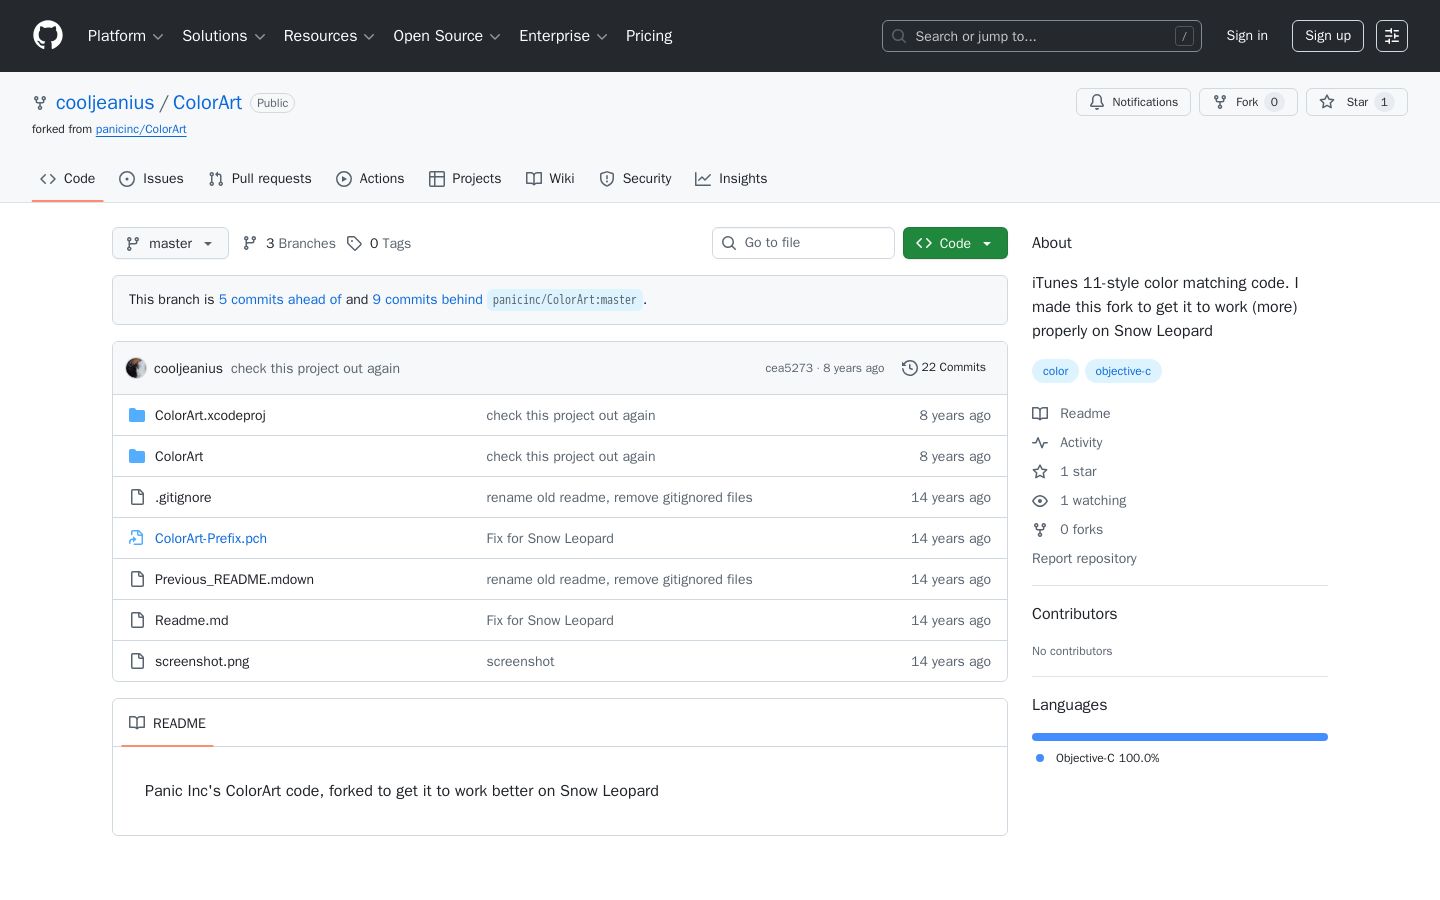Screen dimensions: 1440x900
Task: Click the book icon in README tab
Action: click(137, 723)
